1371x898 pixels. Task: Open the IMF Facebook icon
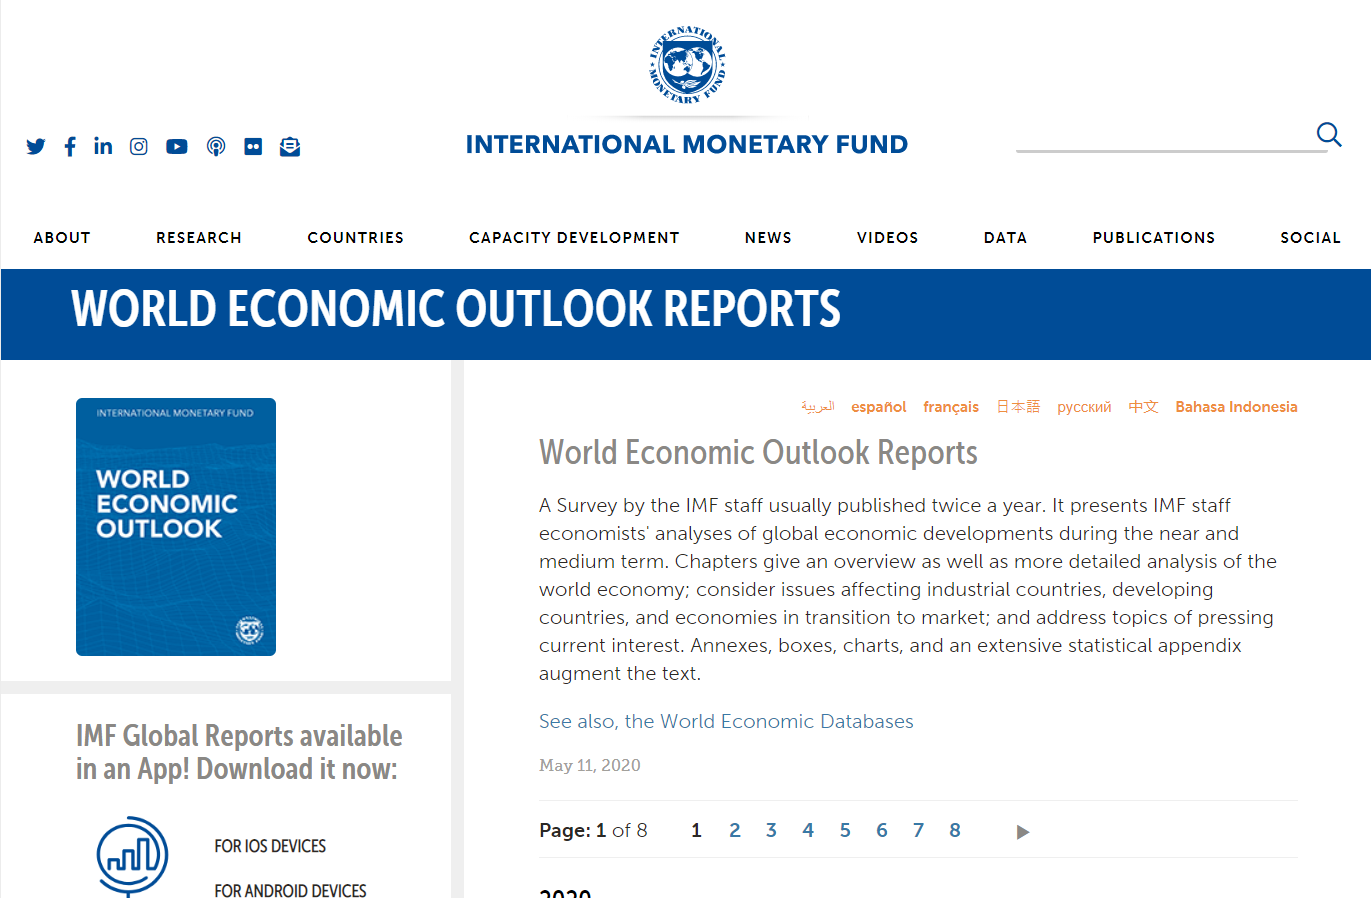70,147
